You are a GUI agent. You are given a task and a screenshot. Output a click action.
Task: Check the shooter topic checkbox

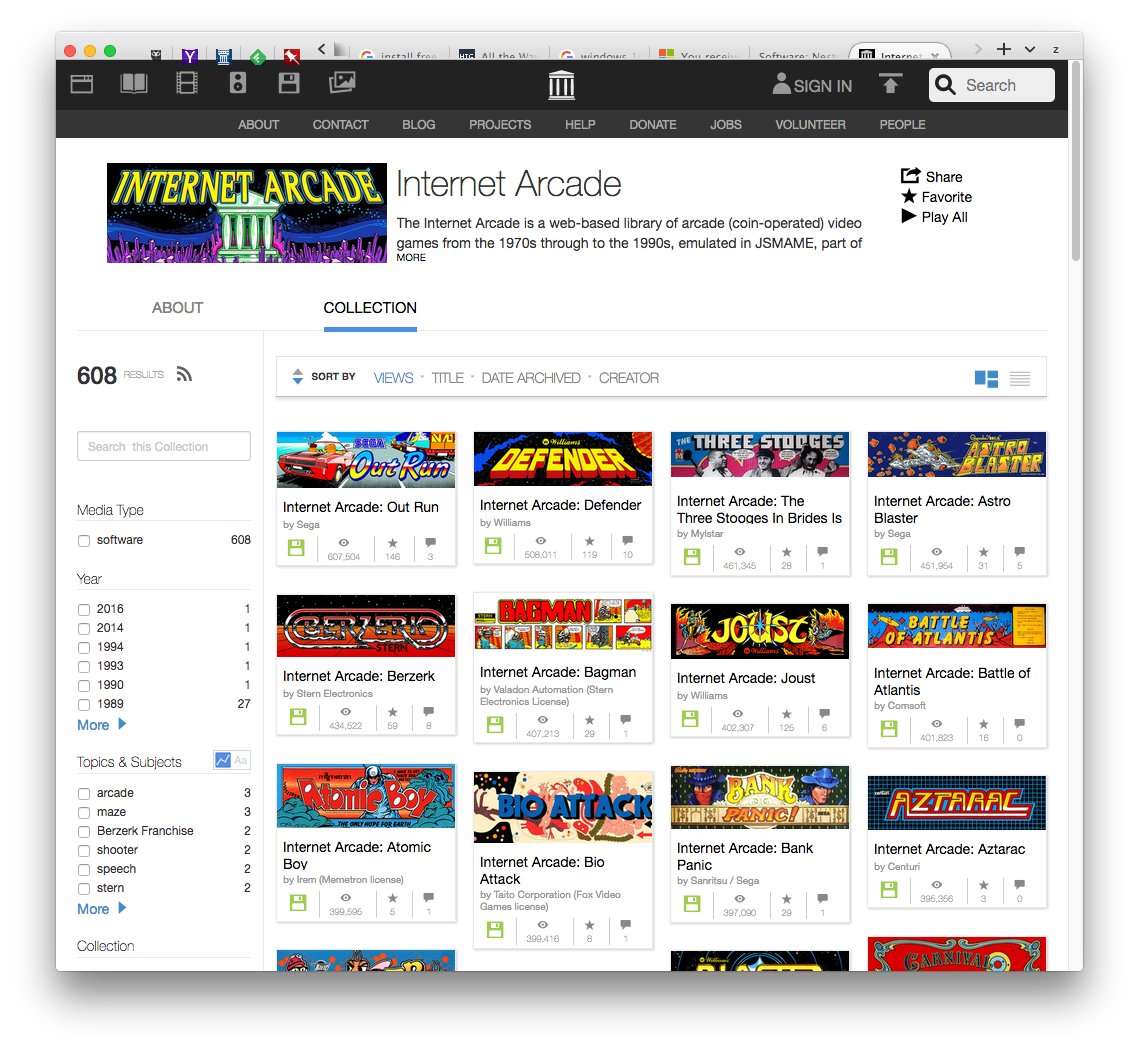pyautogui.click(x=84, y=851)
